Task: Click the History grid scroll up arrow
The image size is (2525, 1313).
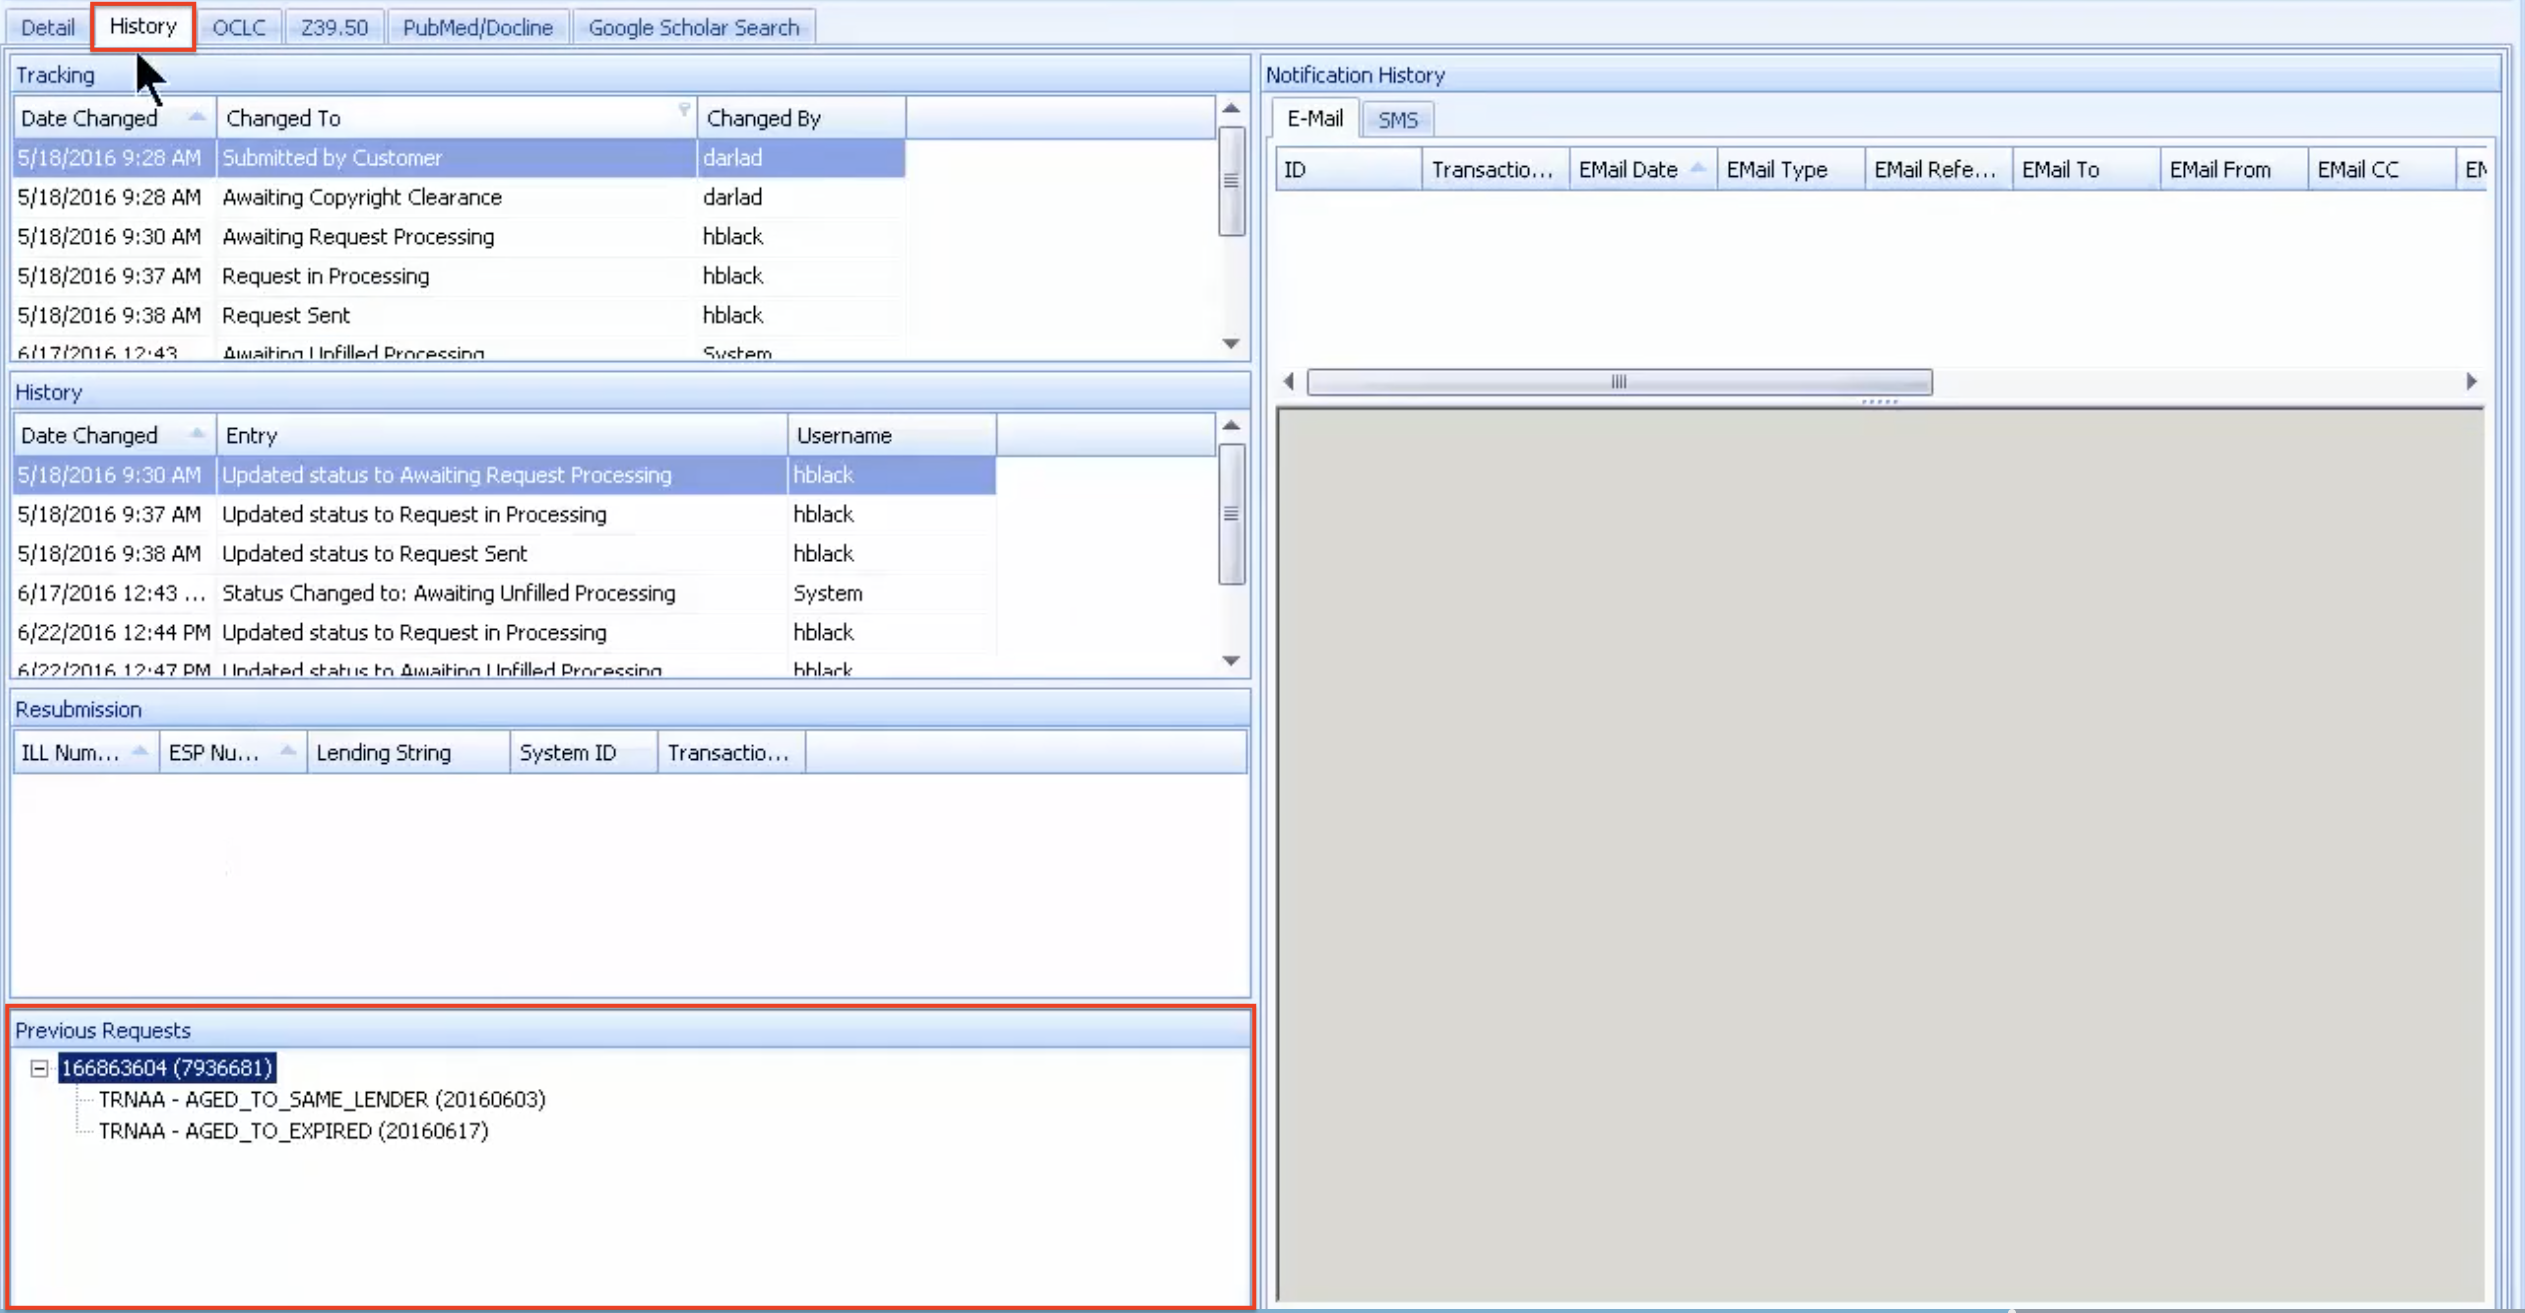Action: point(1231,426)
